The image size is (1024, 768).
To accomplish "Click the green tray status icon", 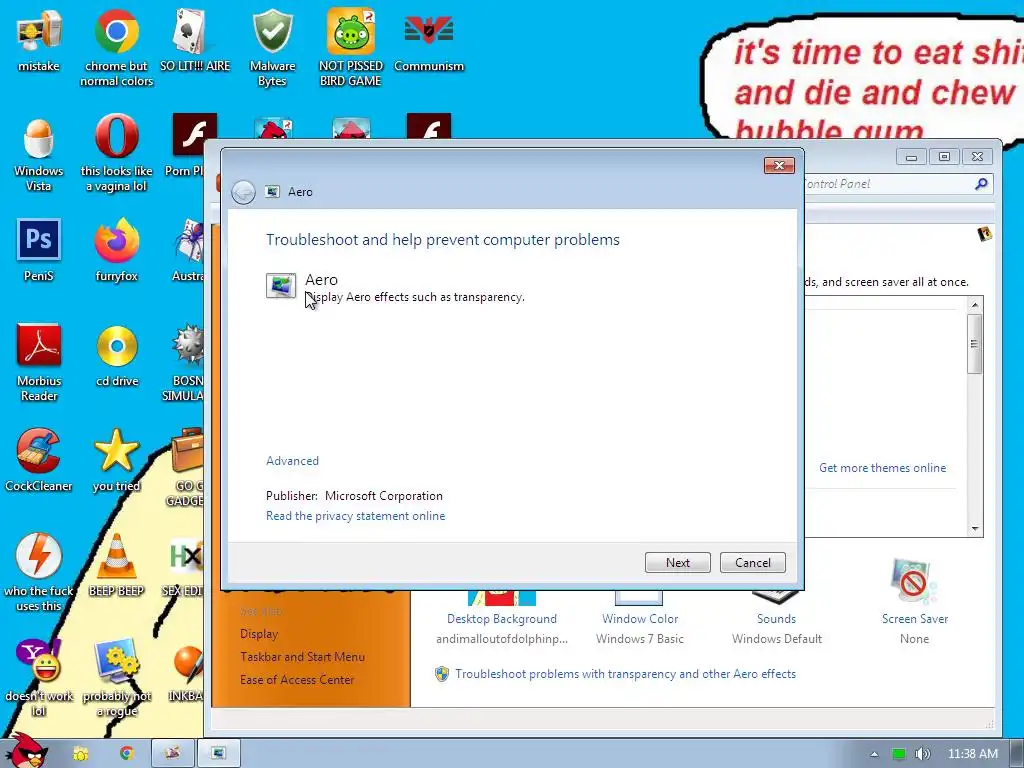I will [x=899, y=754].
